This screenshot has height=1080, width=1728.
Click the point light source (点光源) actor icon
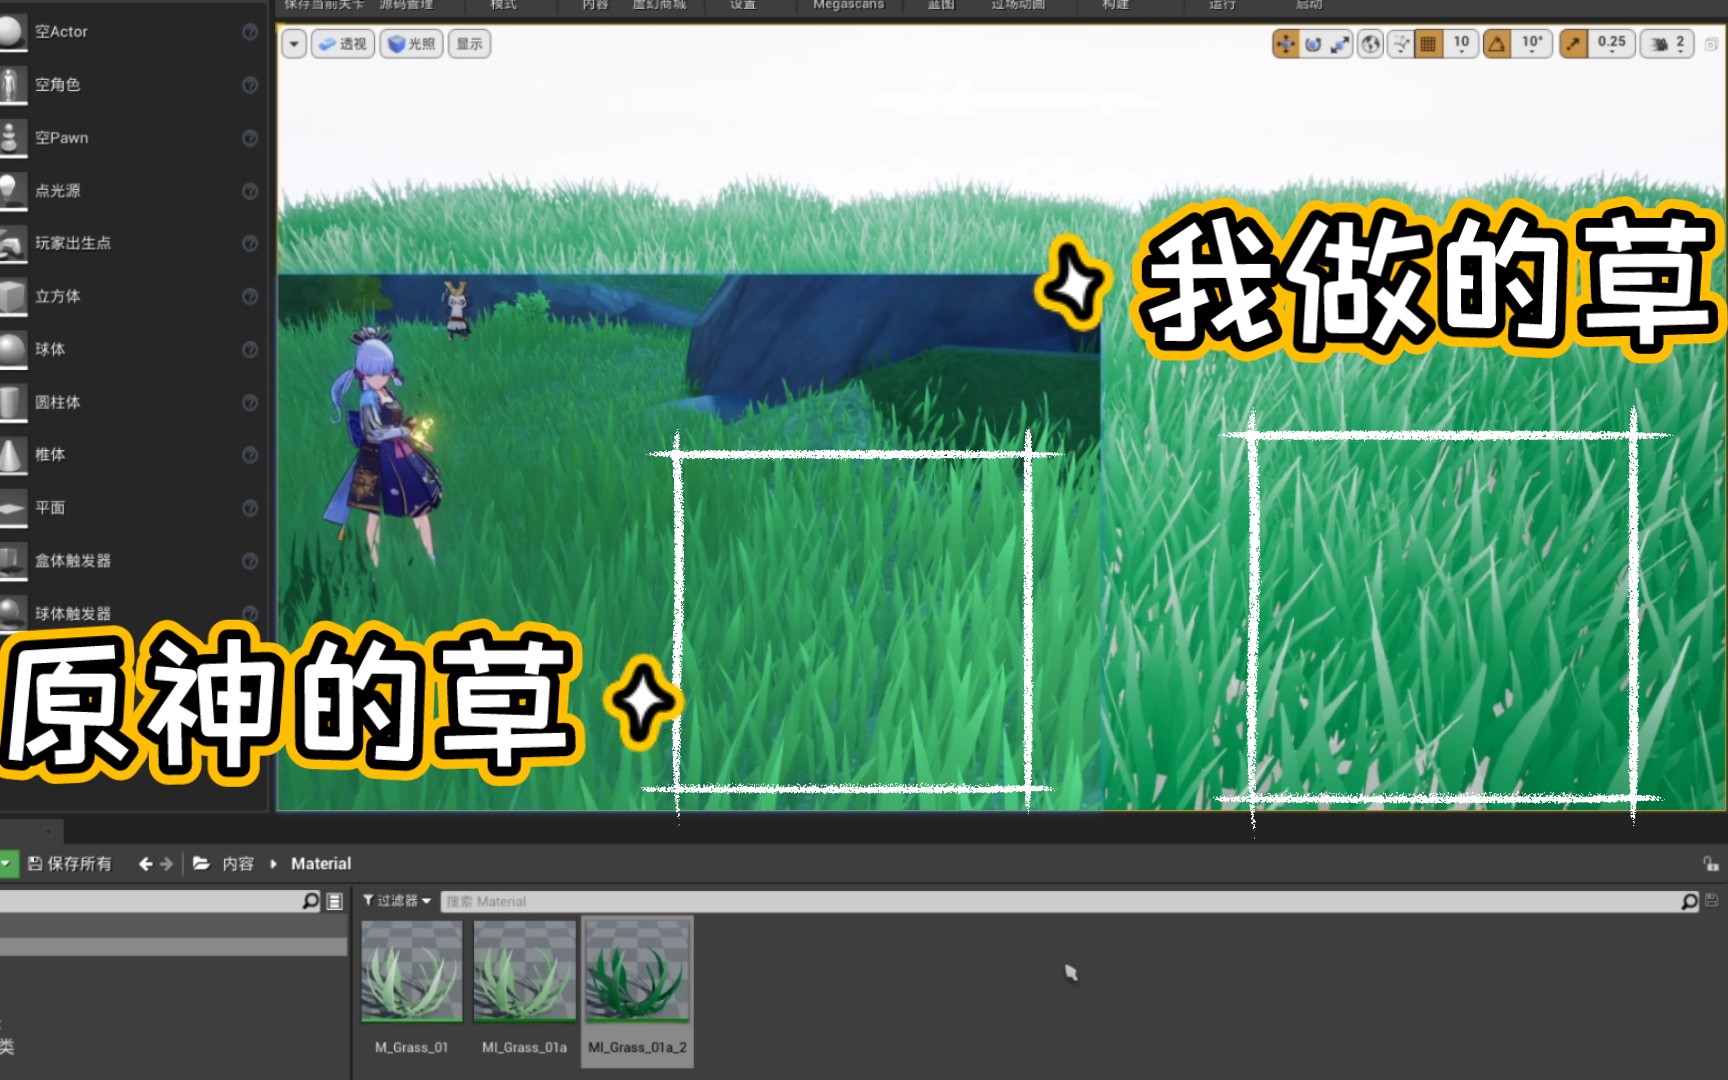tap(14, 190)
